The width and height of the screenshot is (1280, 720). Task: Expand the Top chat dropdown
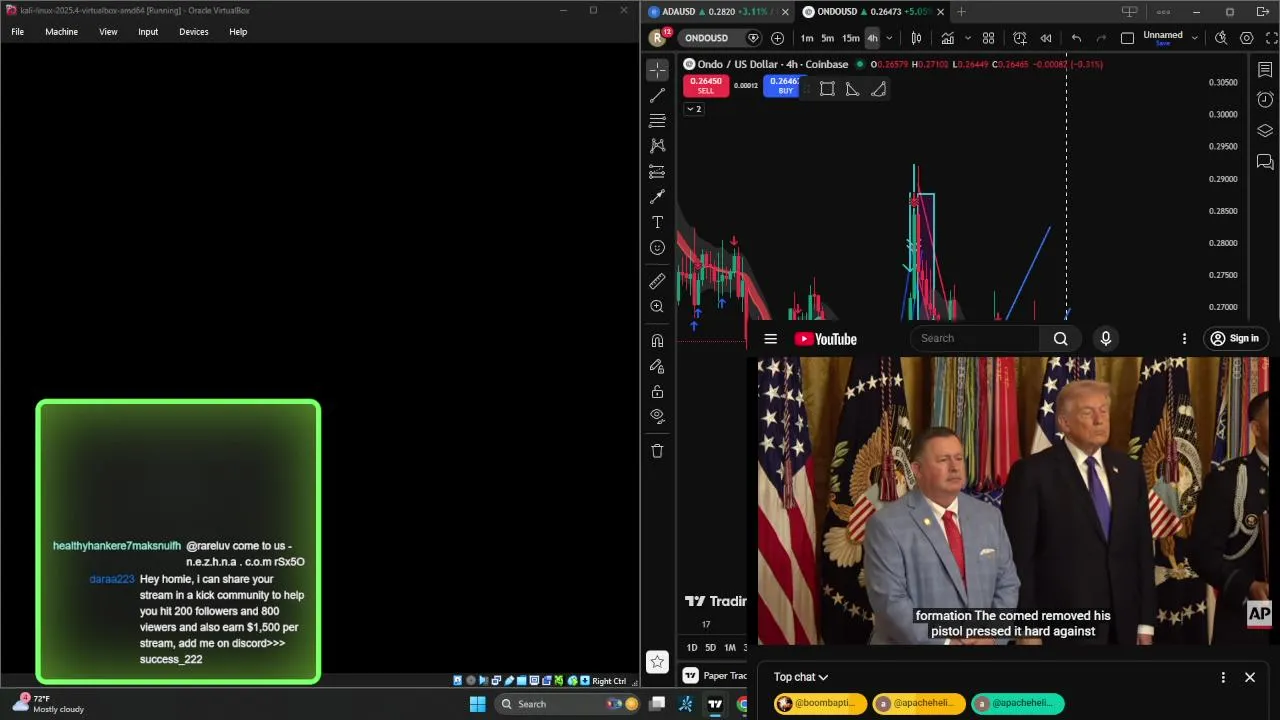(x=801, y=677)
